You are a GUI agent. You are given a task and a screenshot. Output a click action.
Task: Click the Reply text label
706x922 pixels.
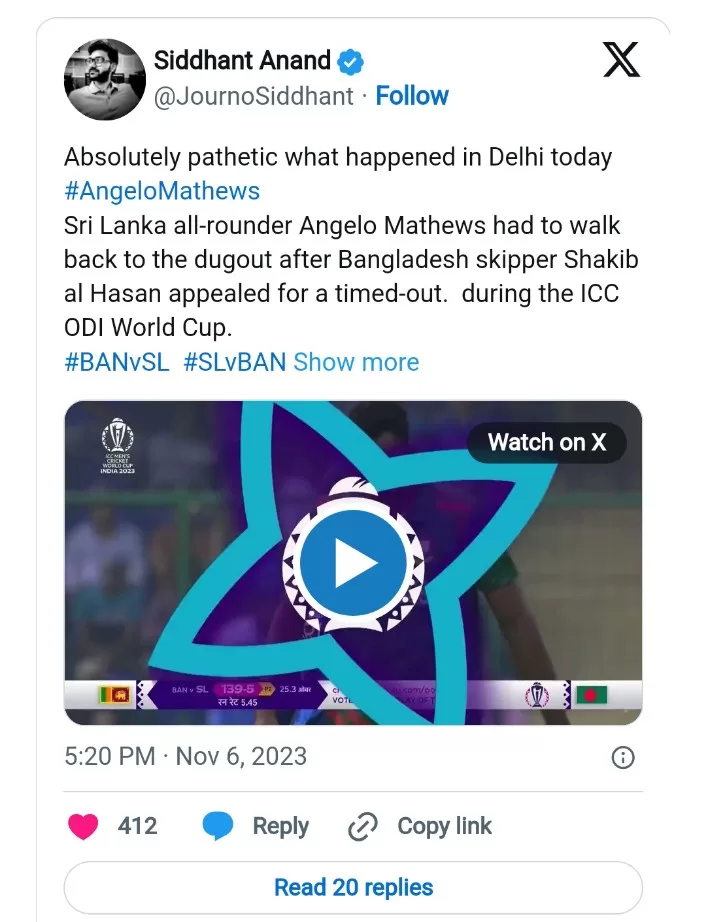click(x=280, y=826)
